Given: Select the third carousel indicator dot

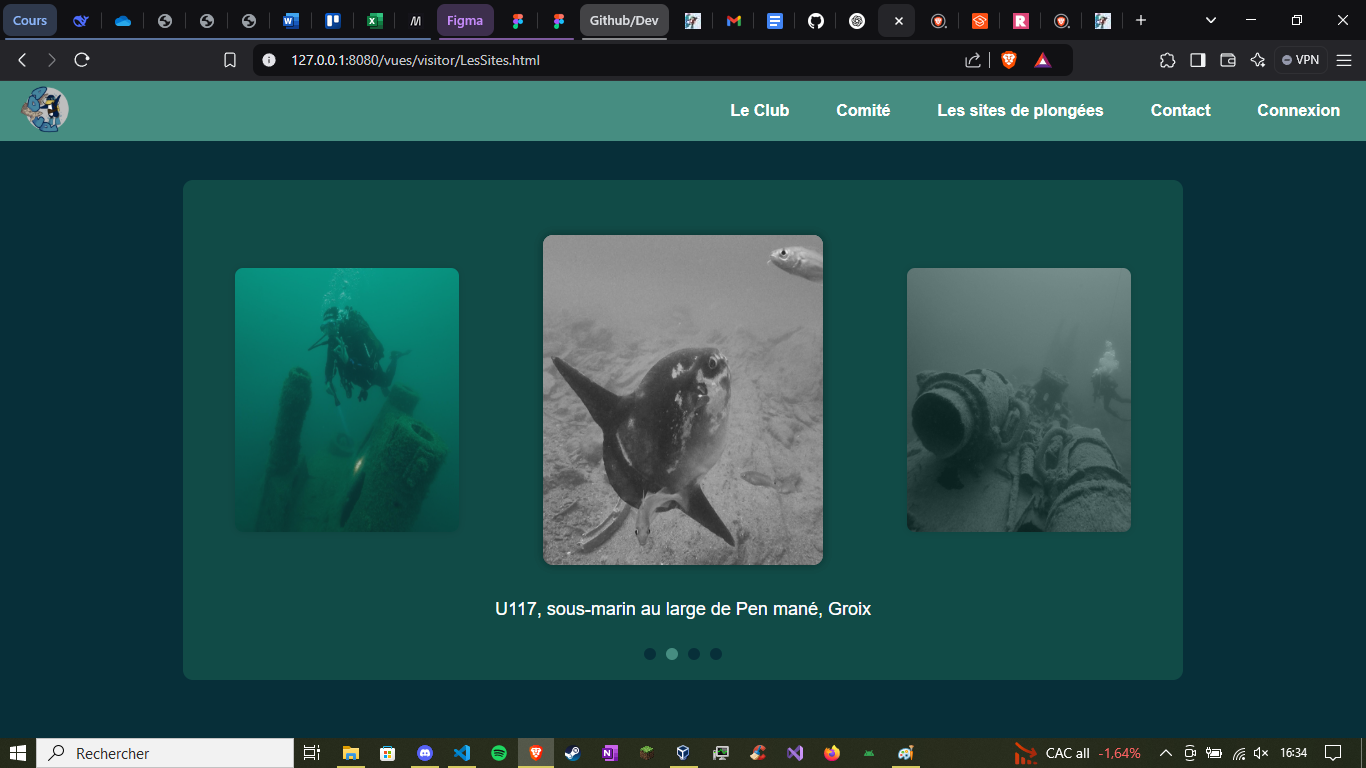Looking at the screenshot, I should click(694, 654).
